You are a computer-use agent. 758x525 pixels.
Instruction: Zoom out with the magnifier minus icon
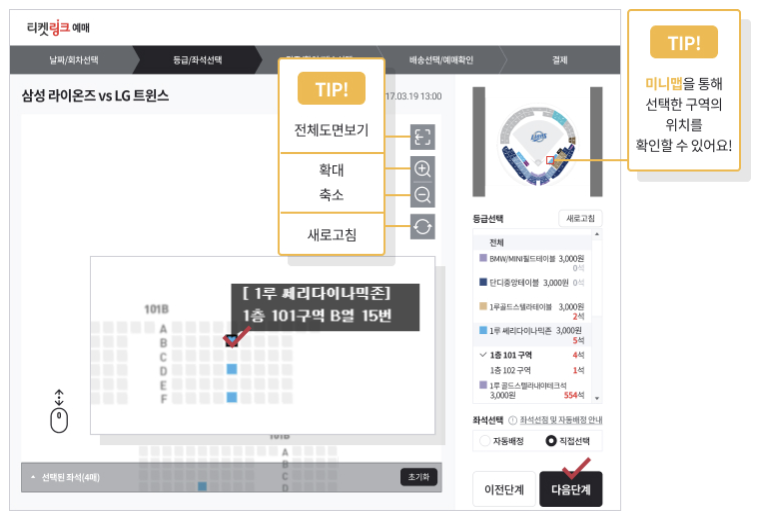coord(423,195)
